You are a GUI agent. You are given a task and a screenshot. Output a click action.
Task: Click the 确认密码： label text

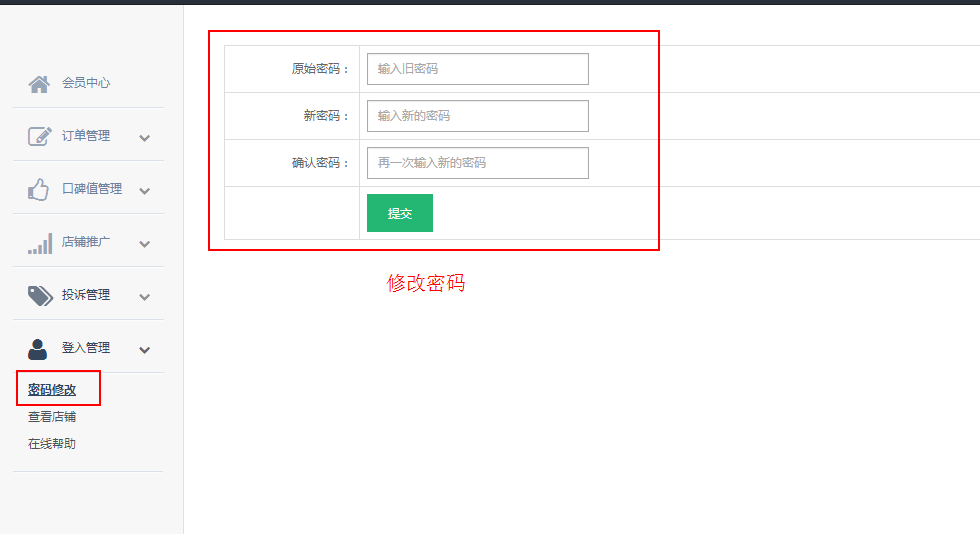pyautogui.click(x=320, y=163)
